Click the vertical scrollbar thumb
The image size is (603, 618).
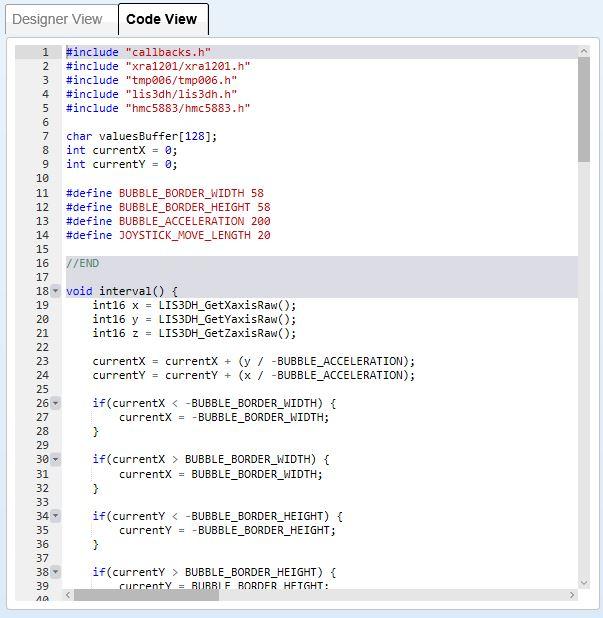(x=583, y=110)
